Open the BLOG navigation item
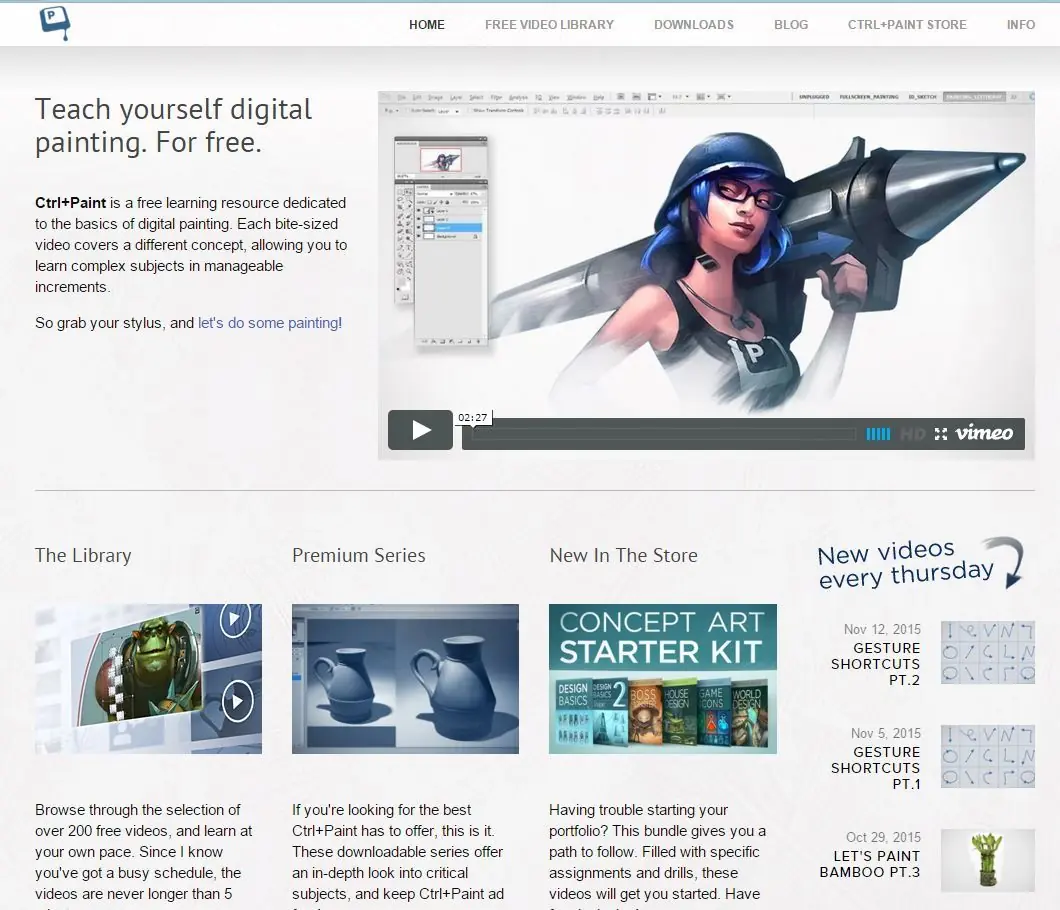1060x910 pixels. [x=791, y=25]
